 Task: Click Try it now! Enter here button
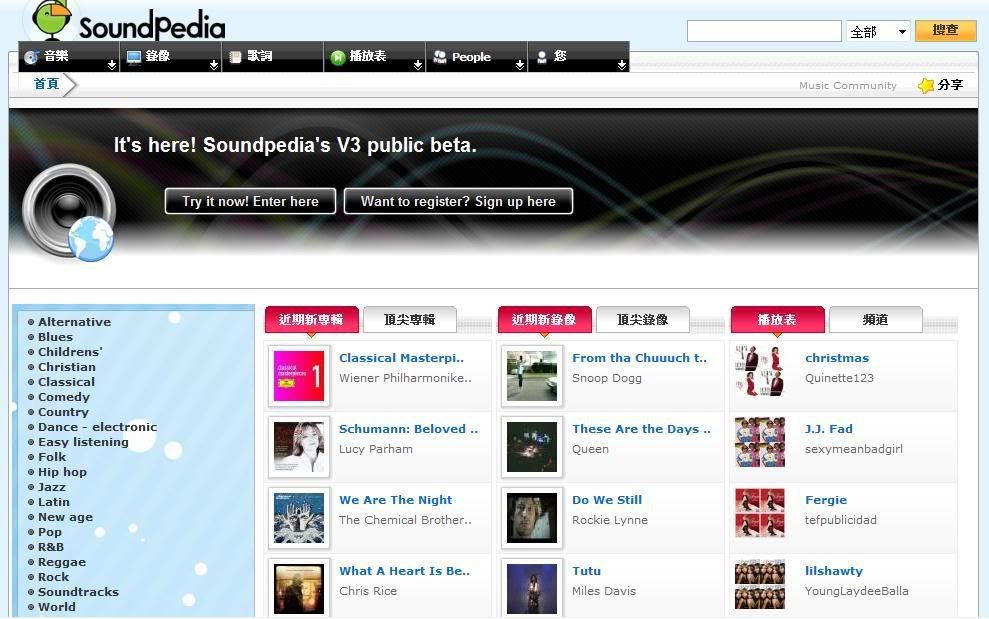coord(250,201)
